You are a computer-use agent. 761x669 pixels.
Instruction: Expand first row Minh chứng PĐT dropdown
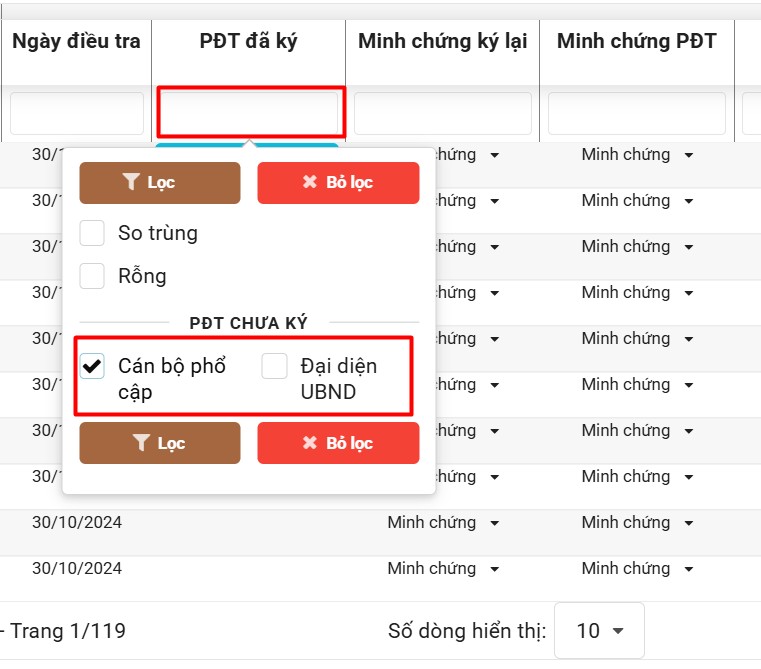pyautogui.click(x=688, y=156)
